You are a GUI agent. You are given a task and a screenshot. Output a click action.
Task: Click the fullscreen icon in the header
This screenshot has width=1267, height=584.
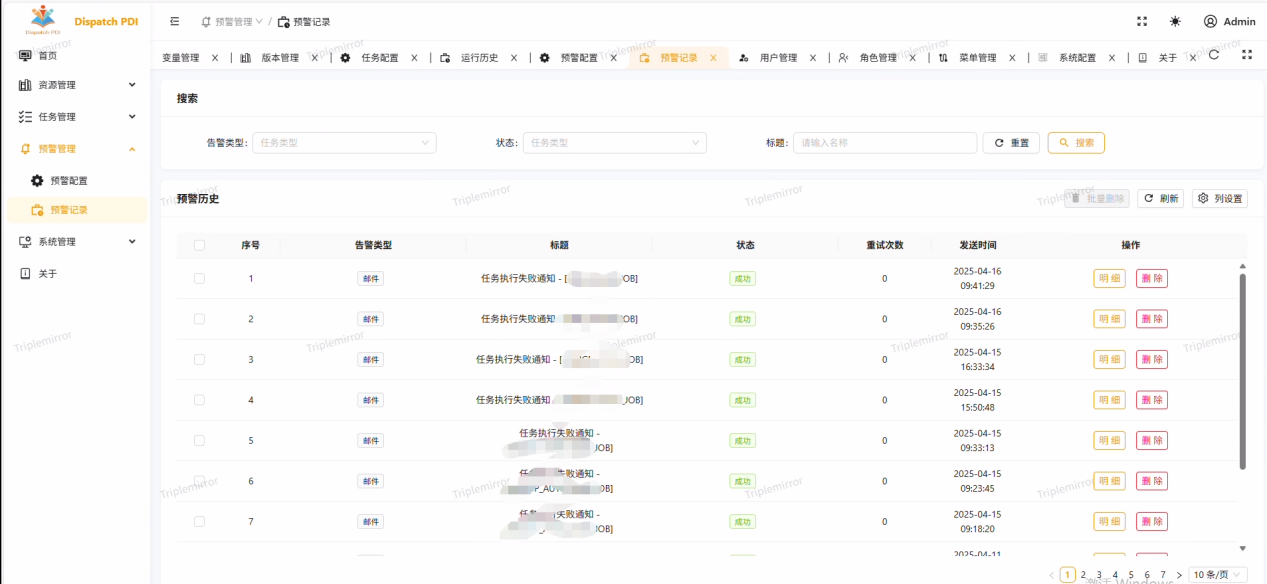(1142, 21)
